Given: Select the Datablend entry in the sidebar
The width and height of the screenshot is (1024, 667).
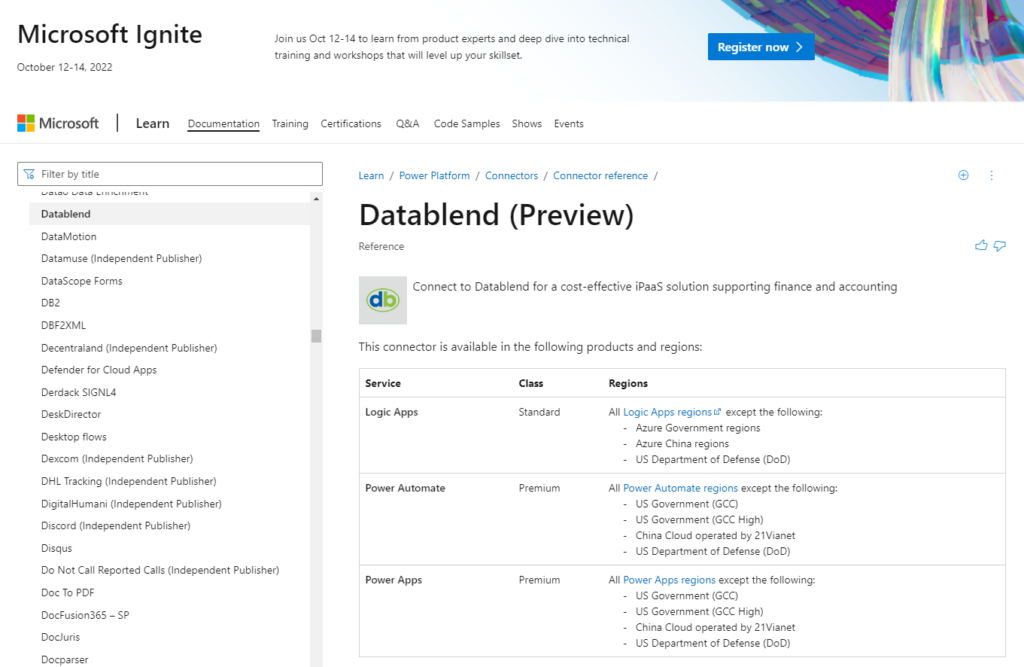Looking at the screenshot, I should tap(65, 213).
